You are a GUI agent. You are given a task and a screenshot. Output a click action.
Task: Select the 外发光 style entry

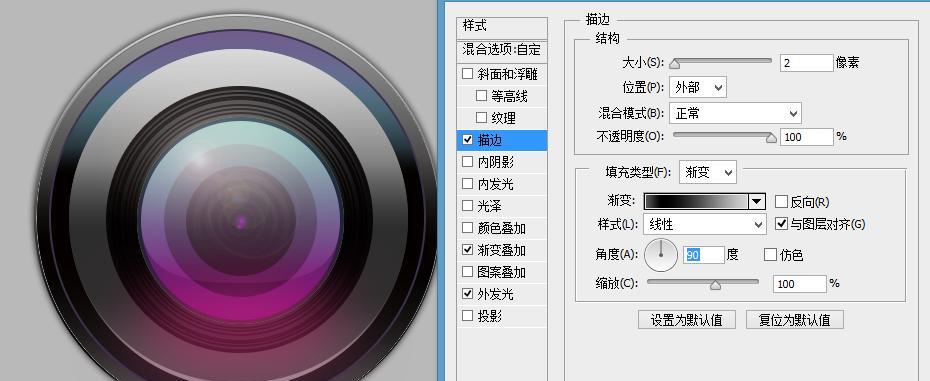[x=496, y=294]
